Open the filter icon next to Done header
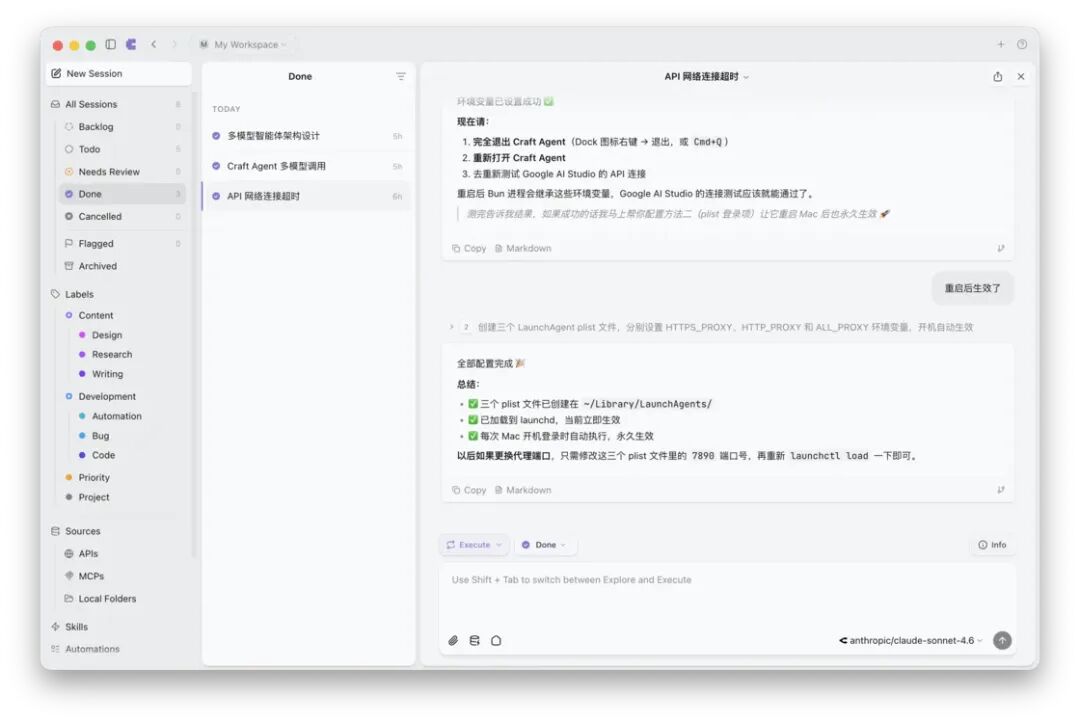The image size is (1080, 723). pyautogui.click(x=400, y=76)
